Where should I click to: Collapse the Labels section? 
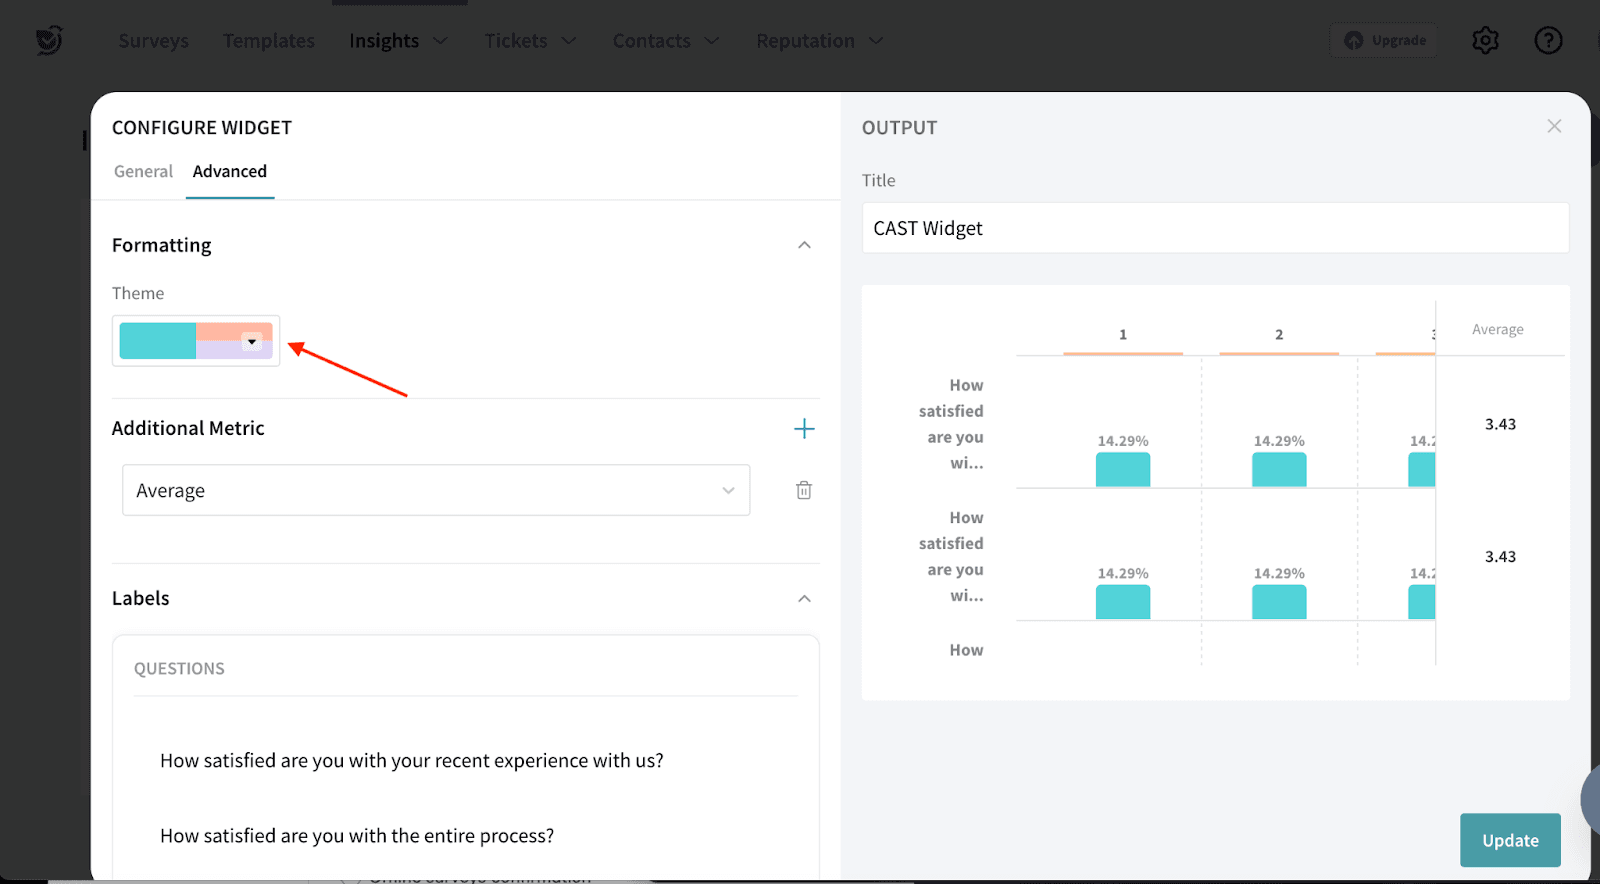click(x=804, y=598)
